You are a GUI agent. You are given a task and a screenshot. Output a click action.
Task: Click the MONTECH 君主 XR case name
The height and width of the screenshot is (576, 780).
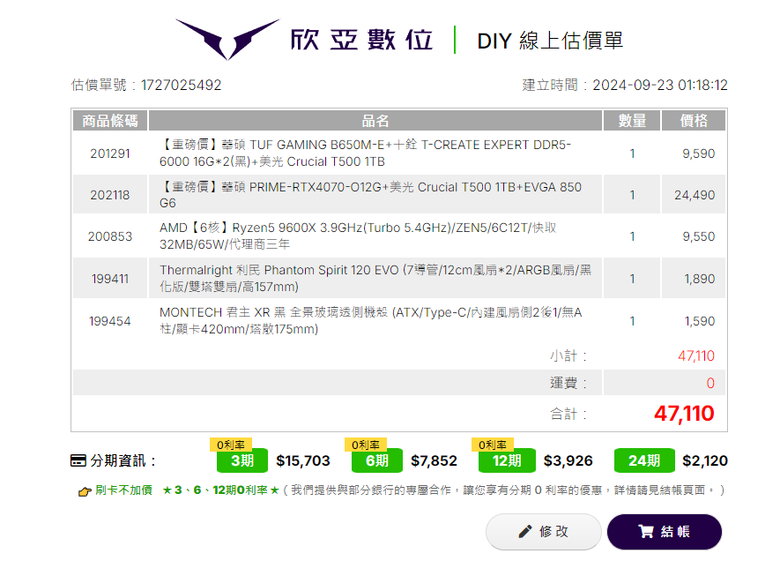[371, 320]
